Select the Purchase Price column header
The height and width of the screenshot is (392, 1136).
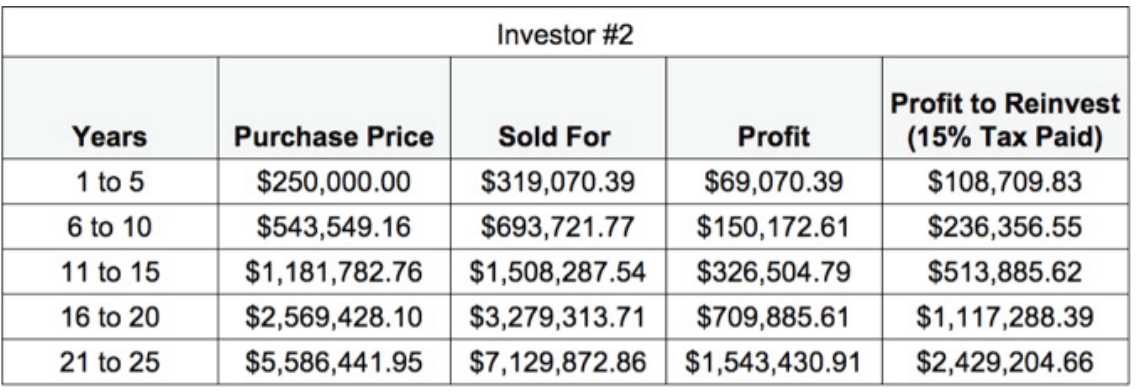coord(334,108)
